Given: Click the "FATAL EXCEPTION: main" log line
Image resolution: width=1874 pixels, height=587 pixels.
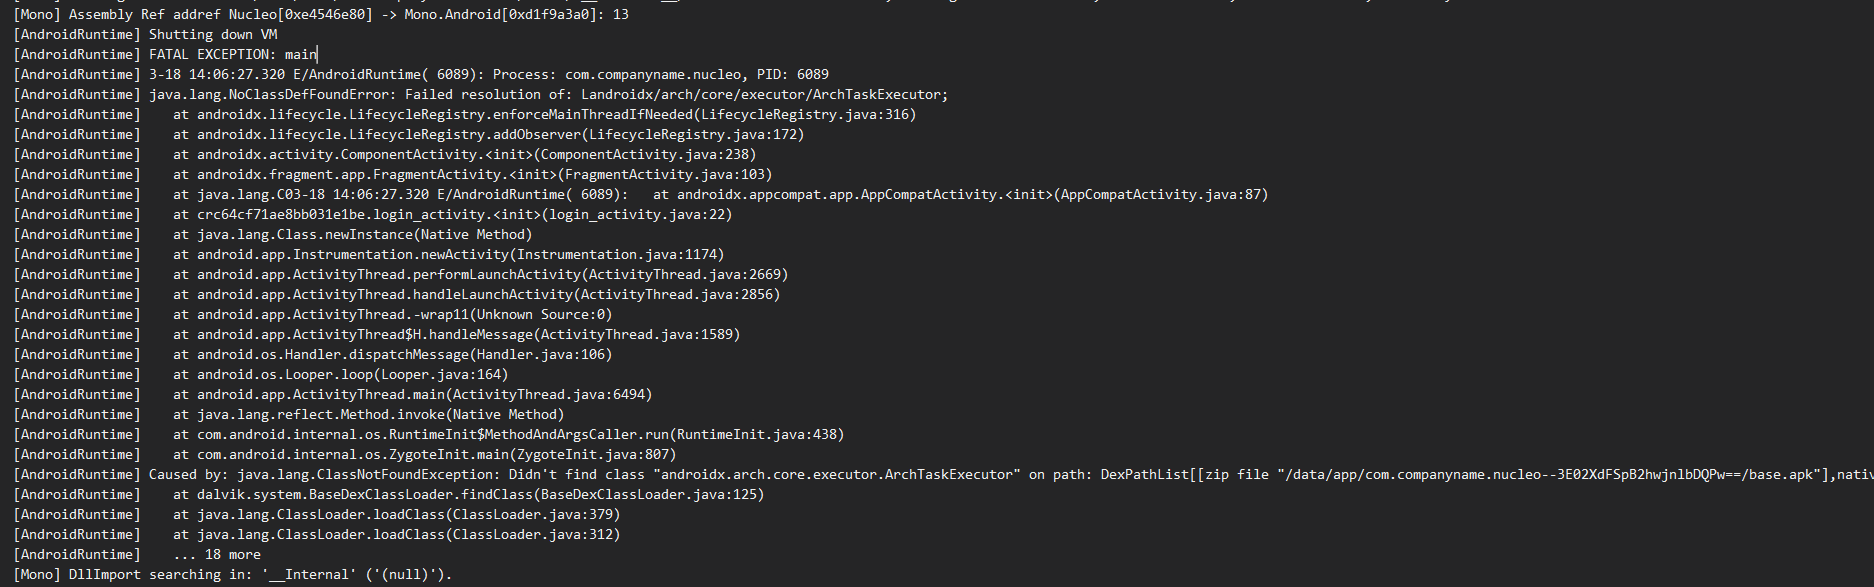Looking at the screenshot, I should click(x=232, y=54).
